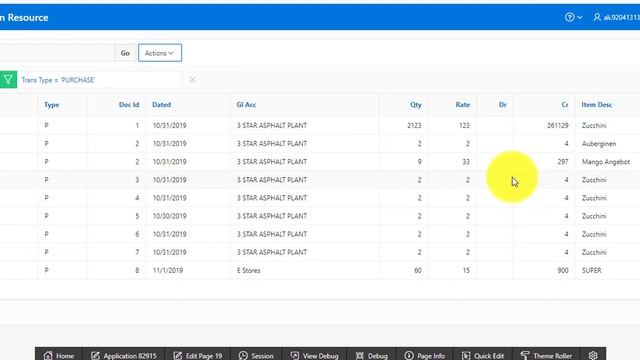Click the username text in header

[x=622, y=18]
